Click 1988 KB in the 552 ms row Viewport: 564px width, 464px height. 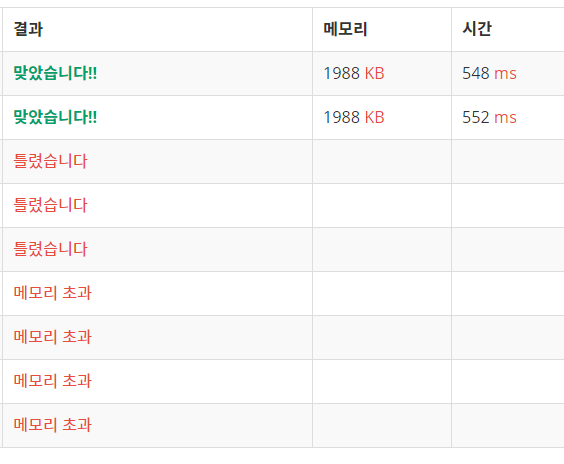(354, 117)
